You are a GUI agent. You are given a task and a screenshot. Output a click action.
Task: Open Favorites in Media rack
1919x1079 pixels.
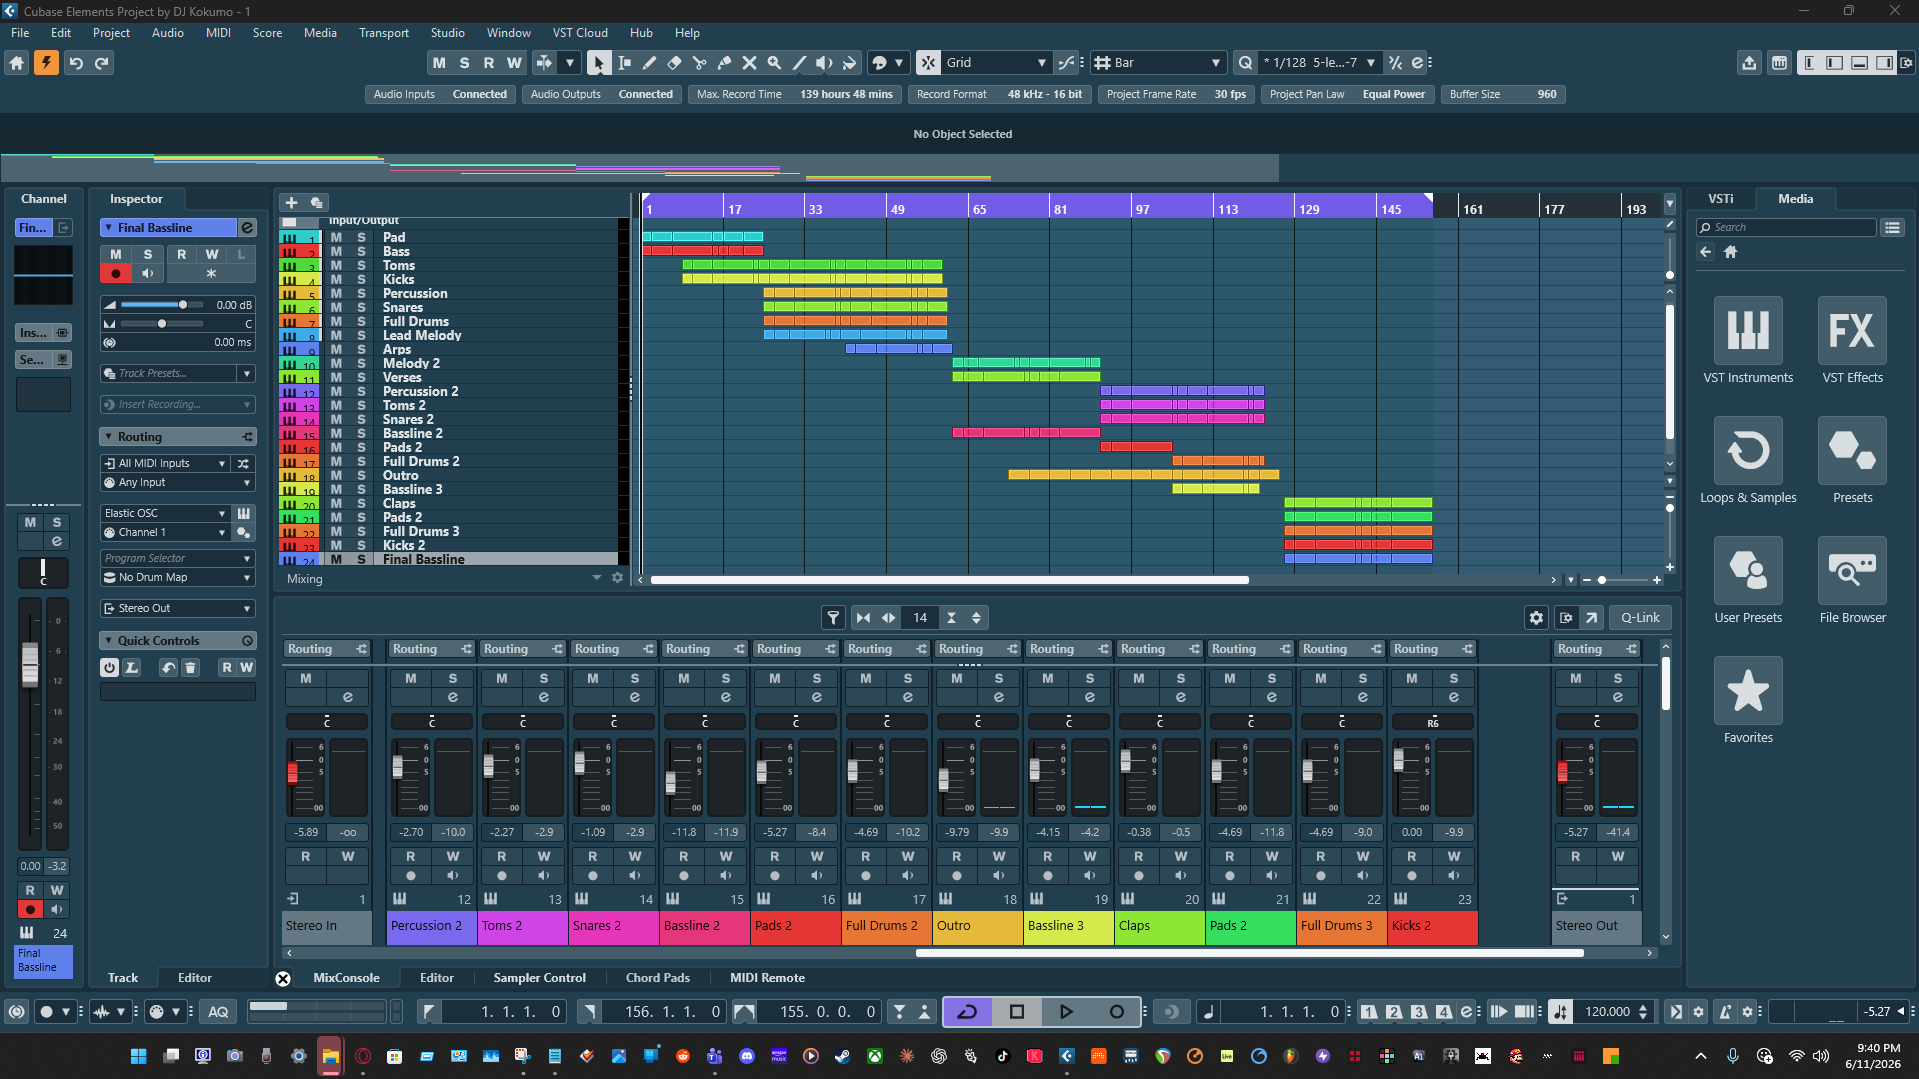[x=1748, y=701]
